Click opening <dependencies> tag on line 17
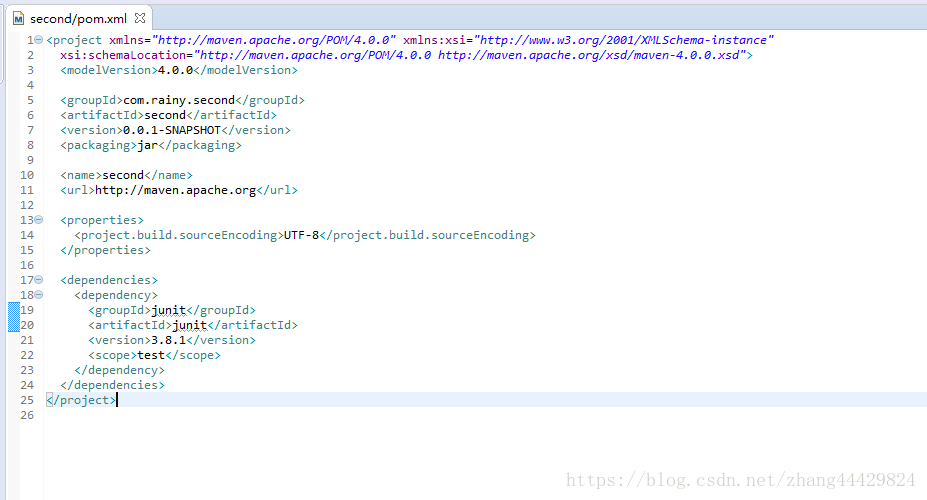This screenshot has width=927, height=500. click(x=109, y=280)
